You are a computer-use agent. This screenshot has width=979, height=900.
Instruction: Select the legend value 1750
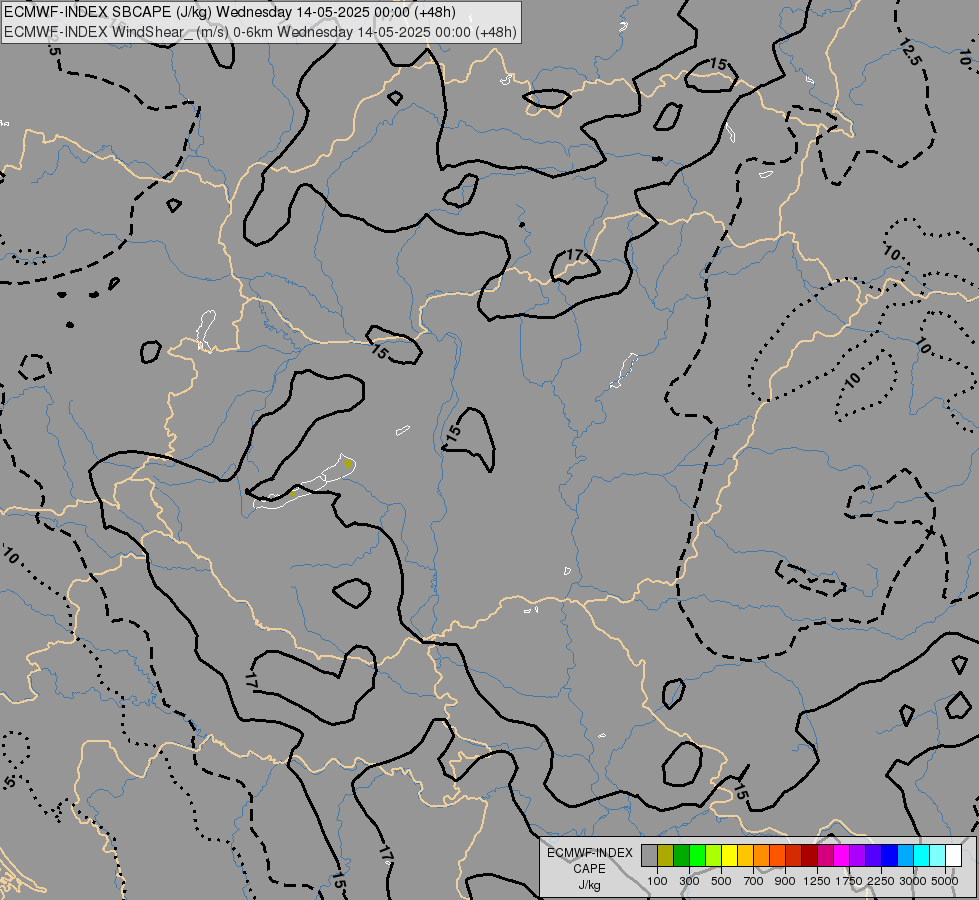[850, 881]
